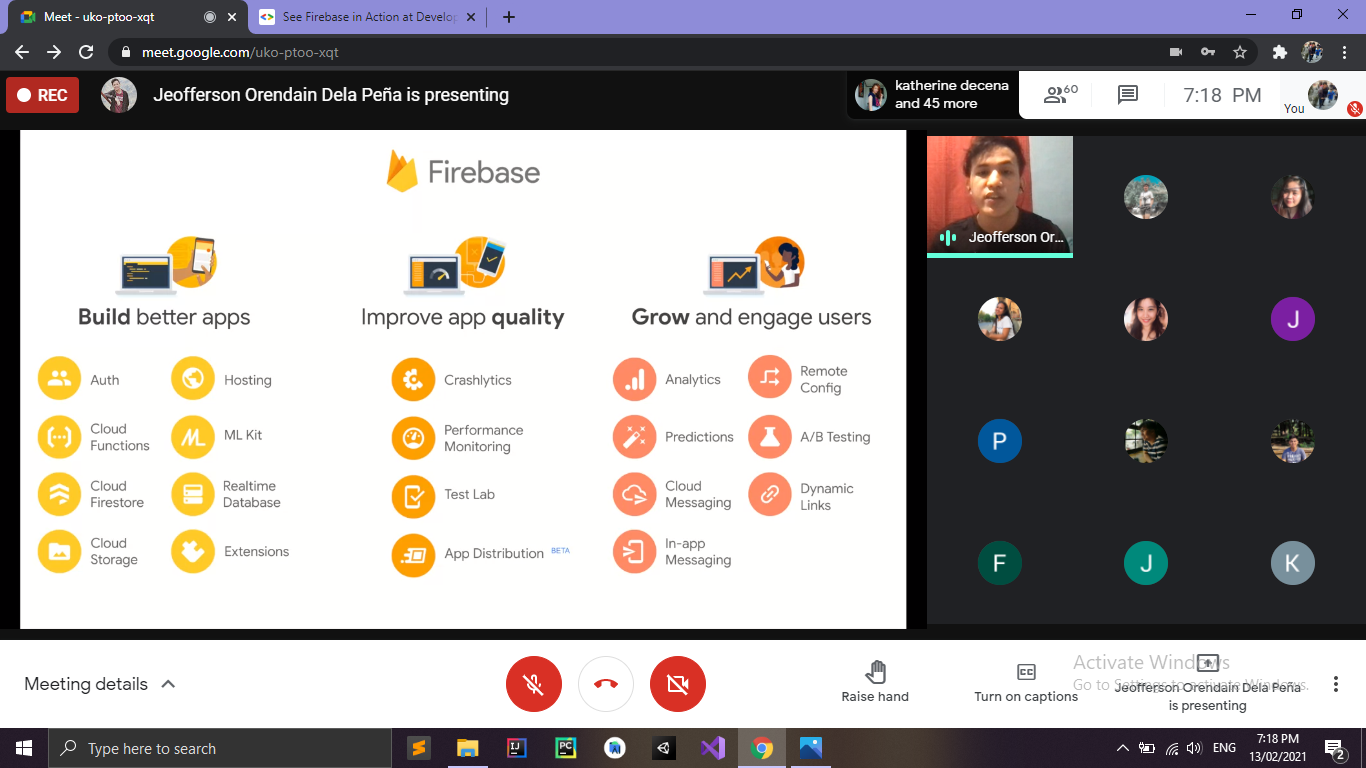The height and width of the screenshot is (768, 1366).
Task: Click the Firebase logo on slide
Action: pos(463,172)
